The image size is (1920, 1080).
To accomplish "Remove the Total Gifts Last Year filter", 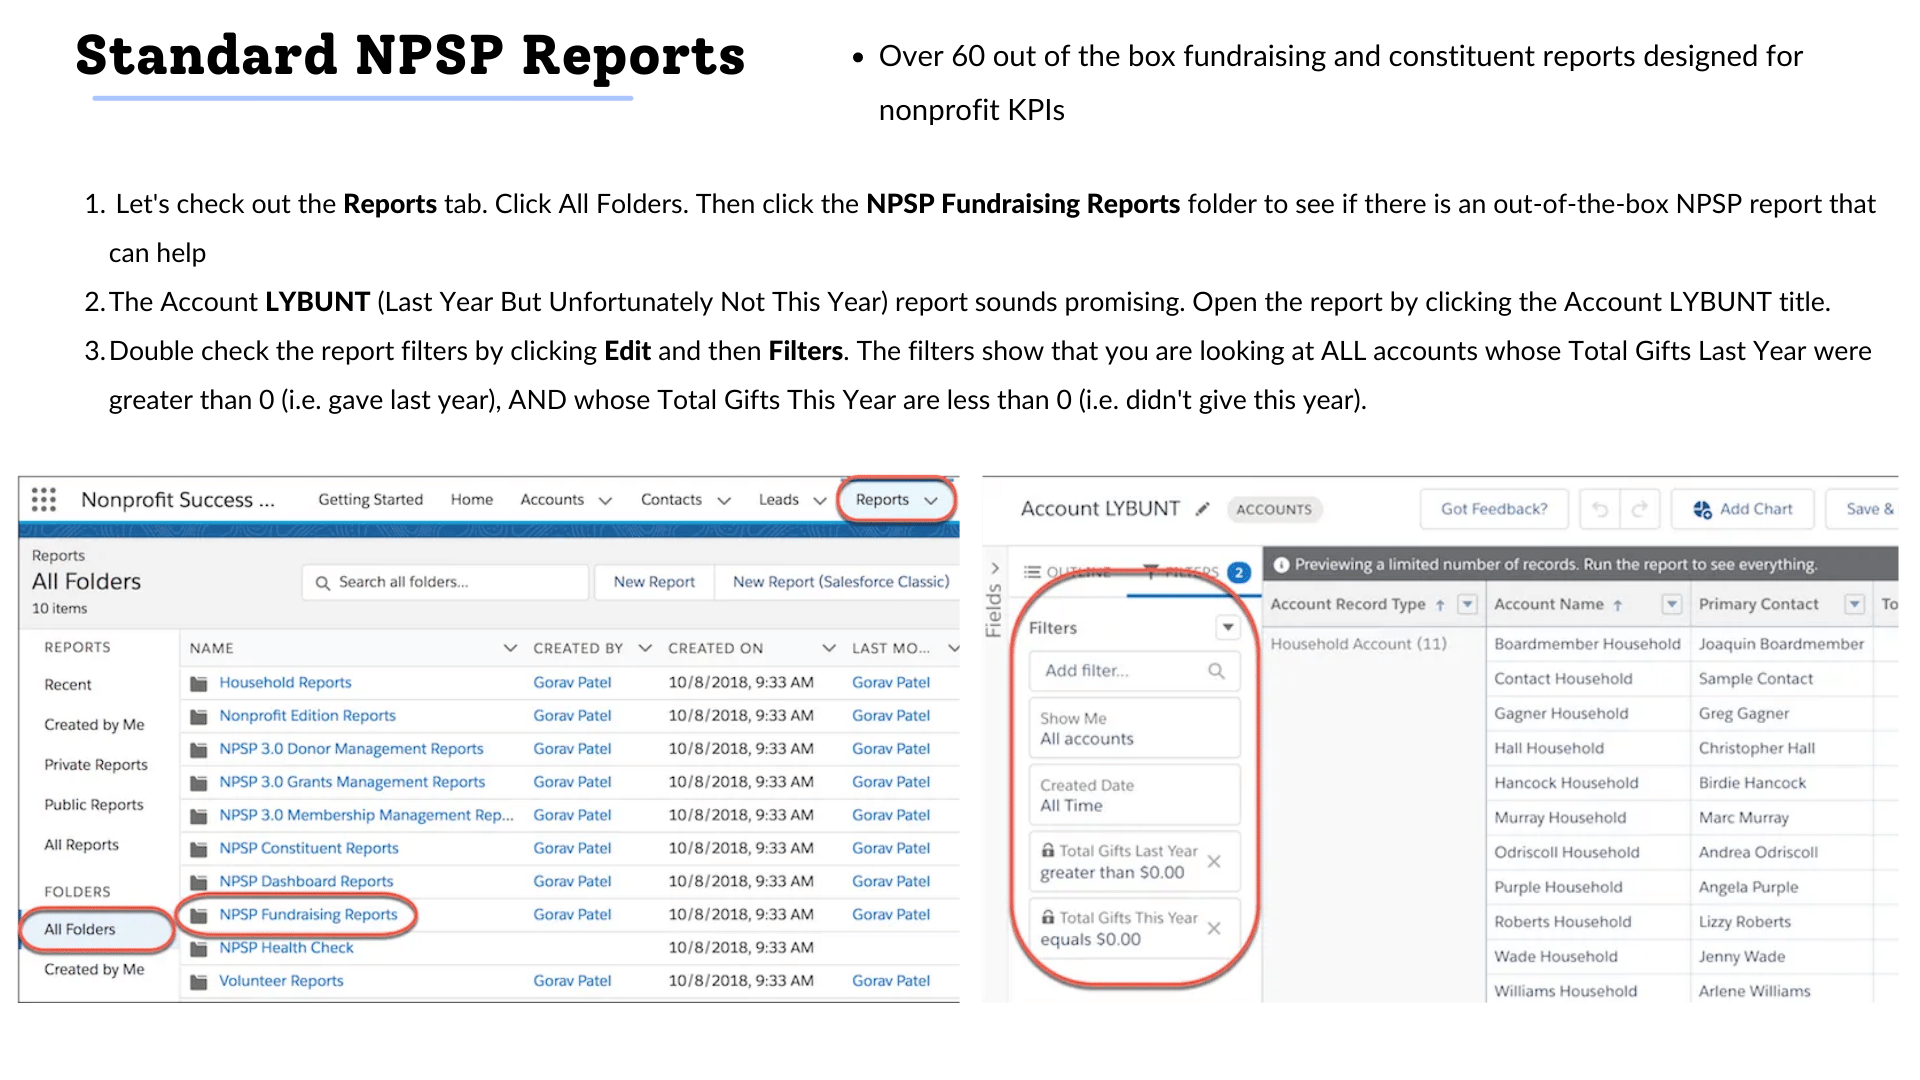I will tap(1214, 861).
